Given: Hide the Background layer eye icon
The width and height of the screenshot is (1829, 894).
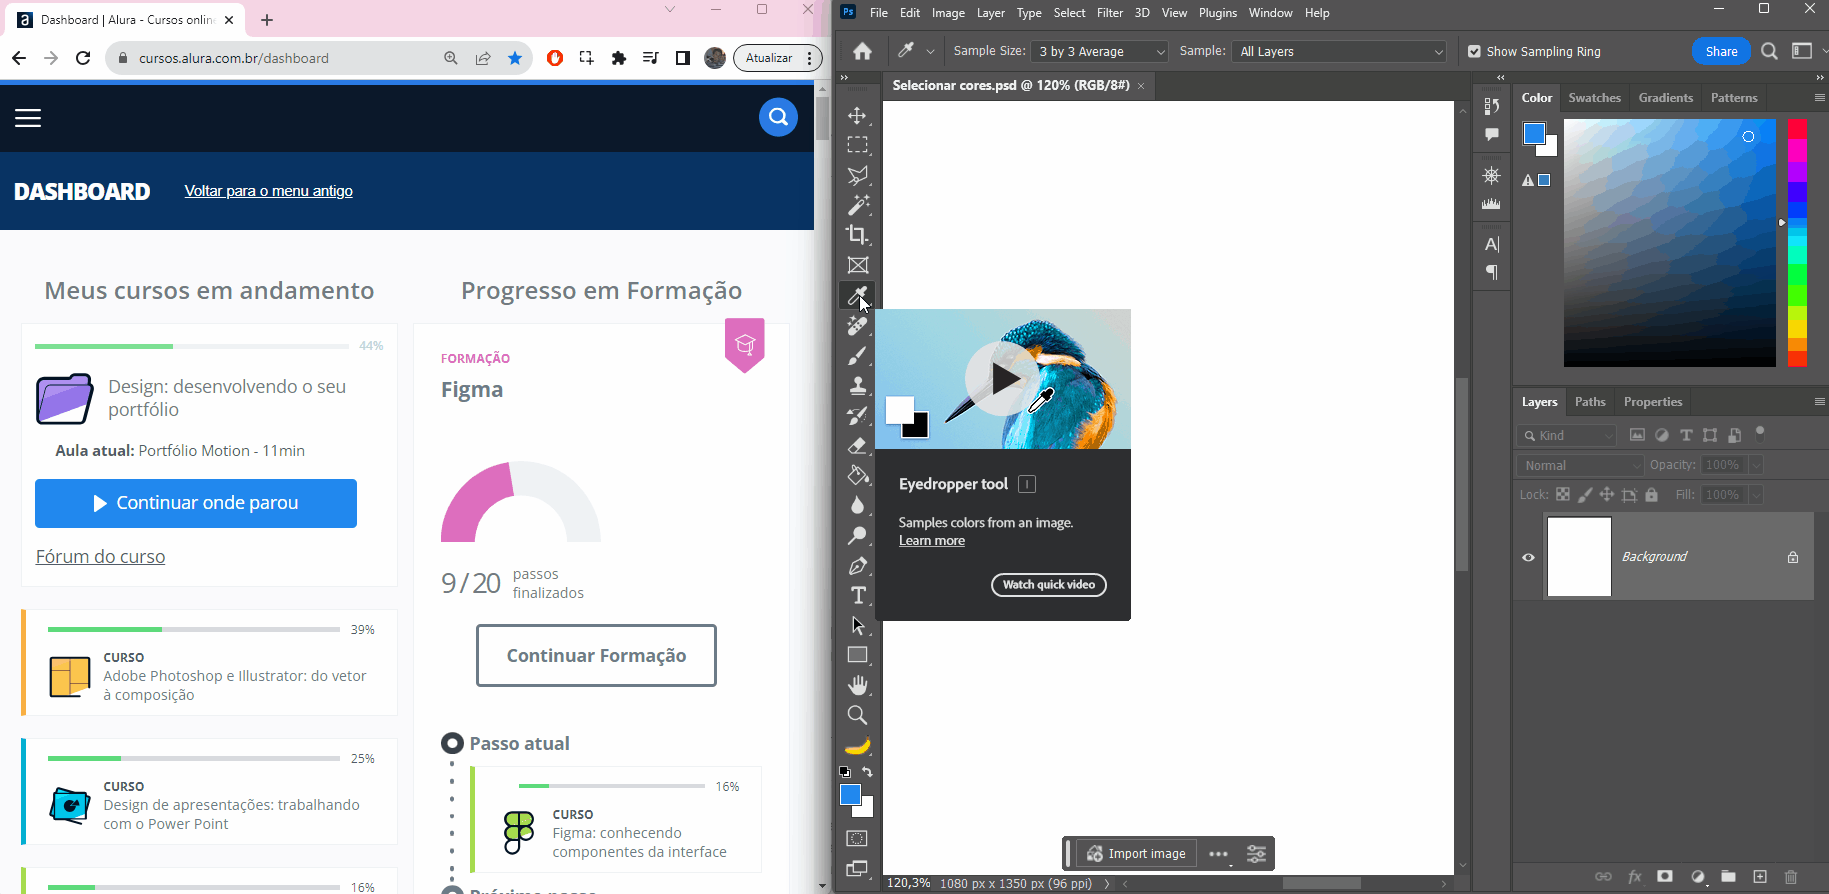Looking at the screenshot, I should coord(1528,557).
